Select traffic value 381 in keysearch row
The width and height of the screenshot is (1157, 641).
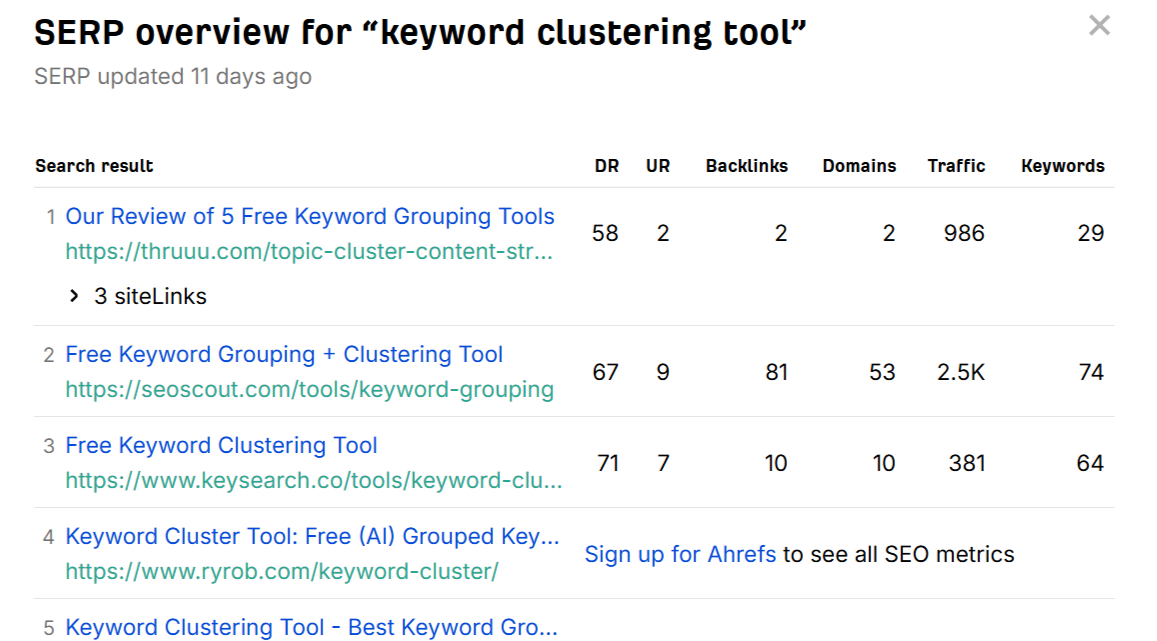coord(967,463)
